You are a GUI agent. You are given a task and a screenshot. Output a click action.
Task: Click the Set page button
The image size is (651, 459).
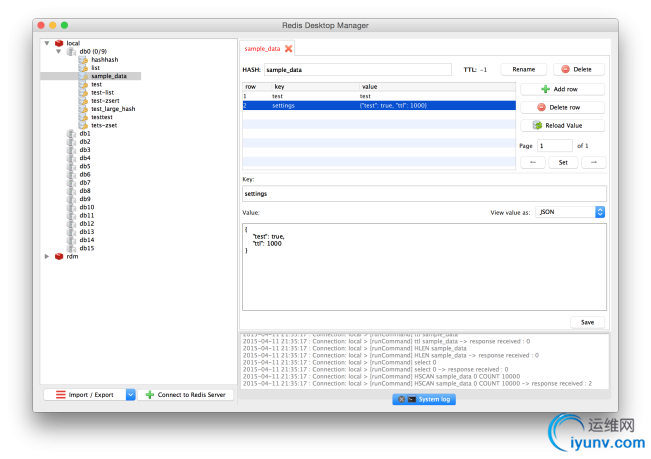(x=563, y=162)
